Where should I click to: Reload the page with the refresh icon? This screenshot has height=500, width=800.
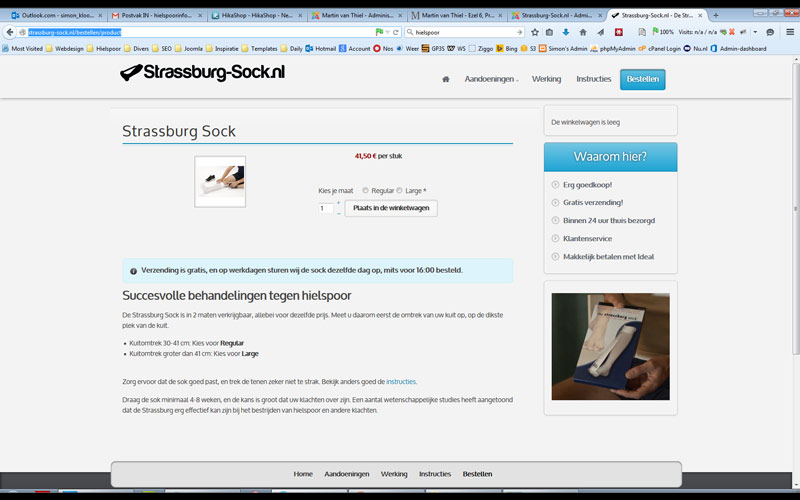pyautogui.click(x=395, y=32)
